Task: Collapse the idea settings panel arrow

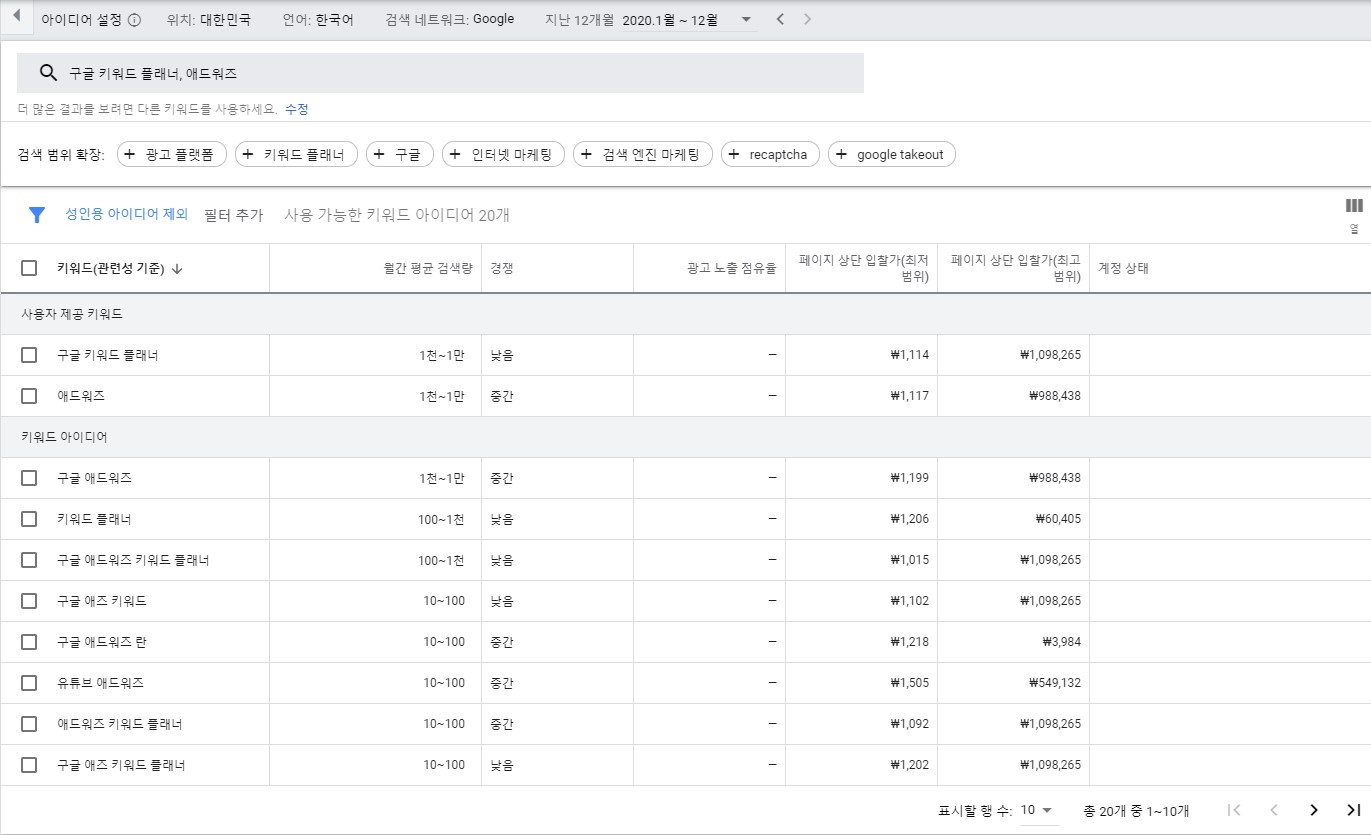Action: (16, 17)
